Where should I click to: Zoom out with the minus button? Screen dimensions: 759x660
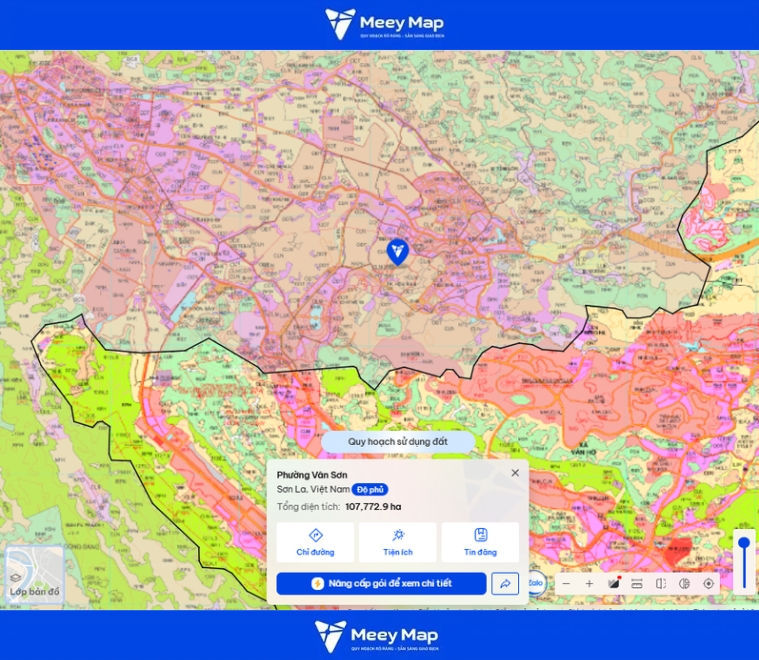(566, 583)
